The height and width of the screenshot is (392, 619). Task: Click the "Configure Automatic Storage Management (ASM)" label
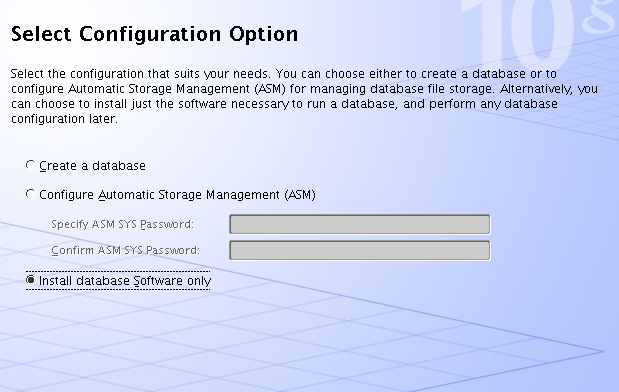click(x=177, y=195)
